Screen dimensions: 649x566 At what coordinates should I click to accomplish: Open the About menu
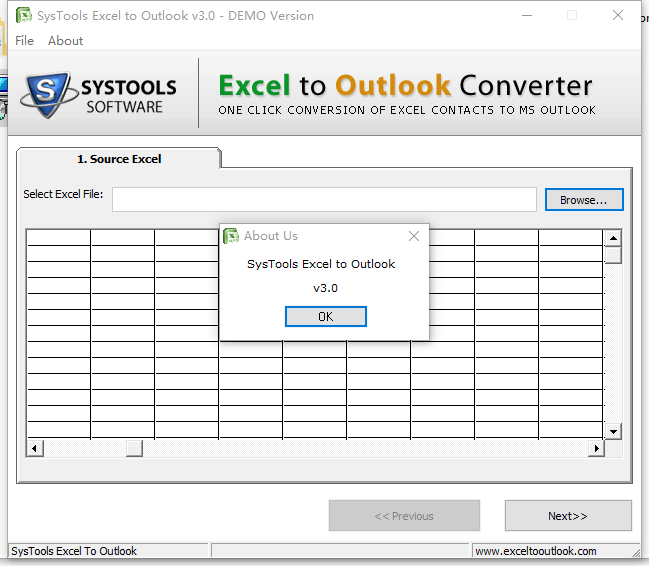tap(65, 41)
